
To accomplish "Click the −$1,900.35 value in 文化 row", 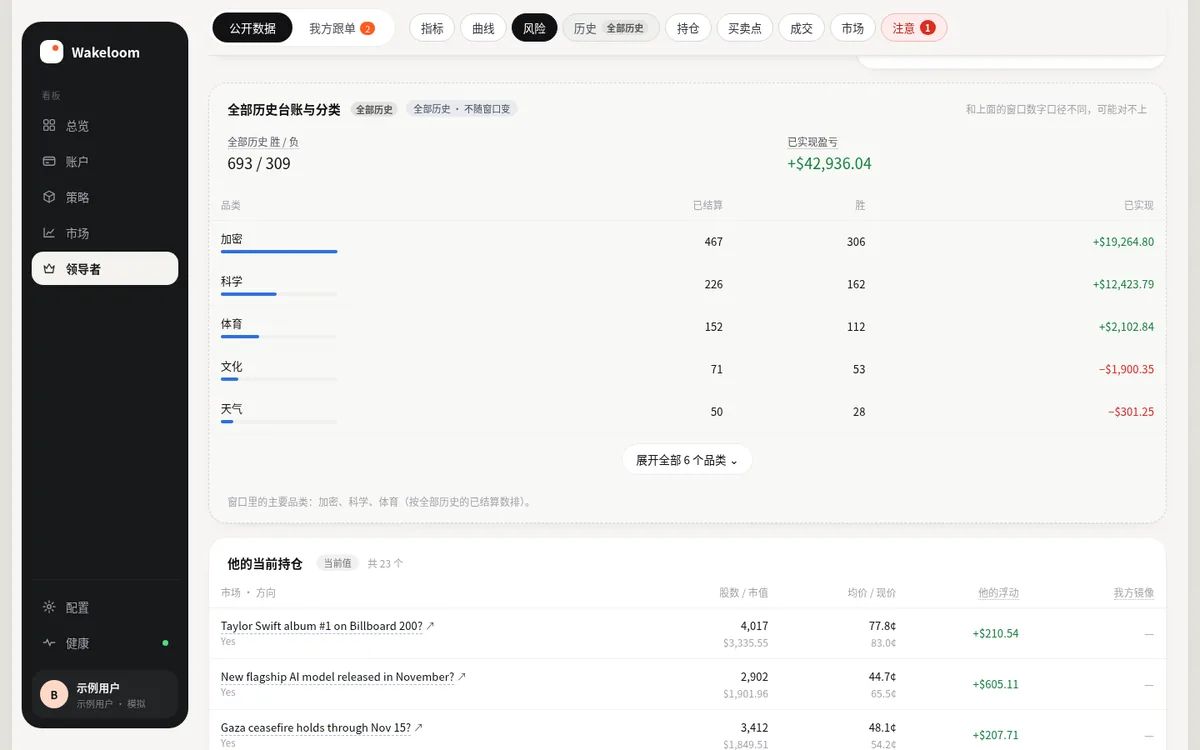I will [1126, 369].
